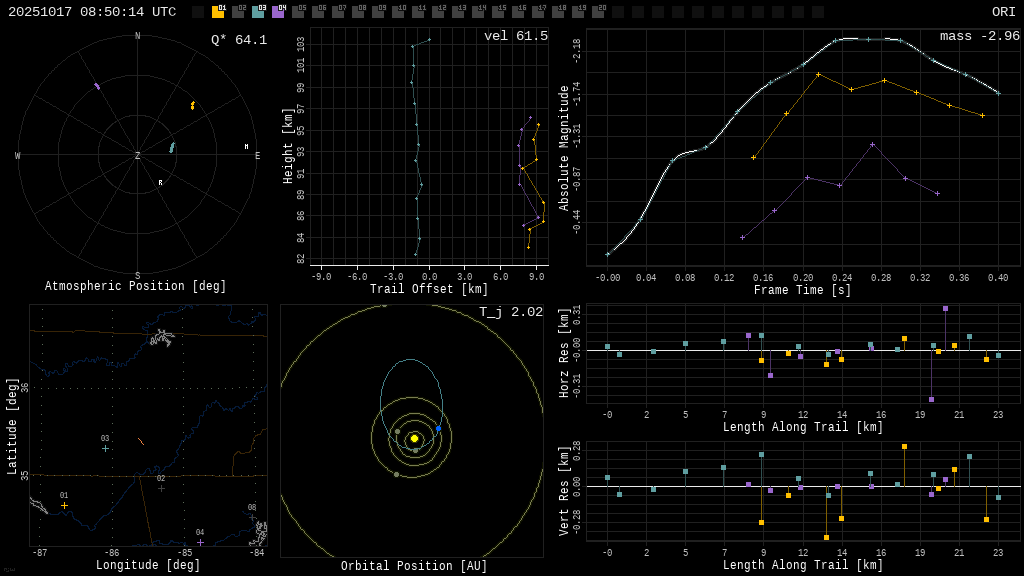Click the UTC timestamp text

(x=92, y=12)
